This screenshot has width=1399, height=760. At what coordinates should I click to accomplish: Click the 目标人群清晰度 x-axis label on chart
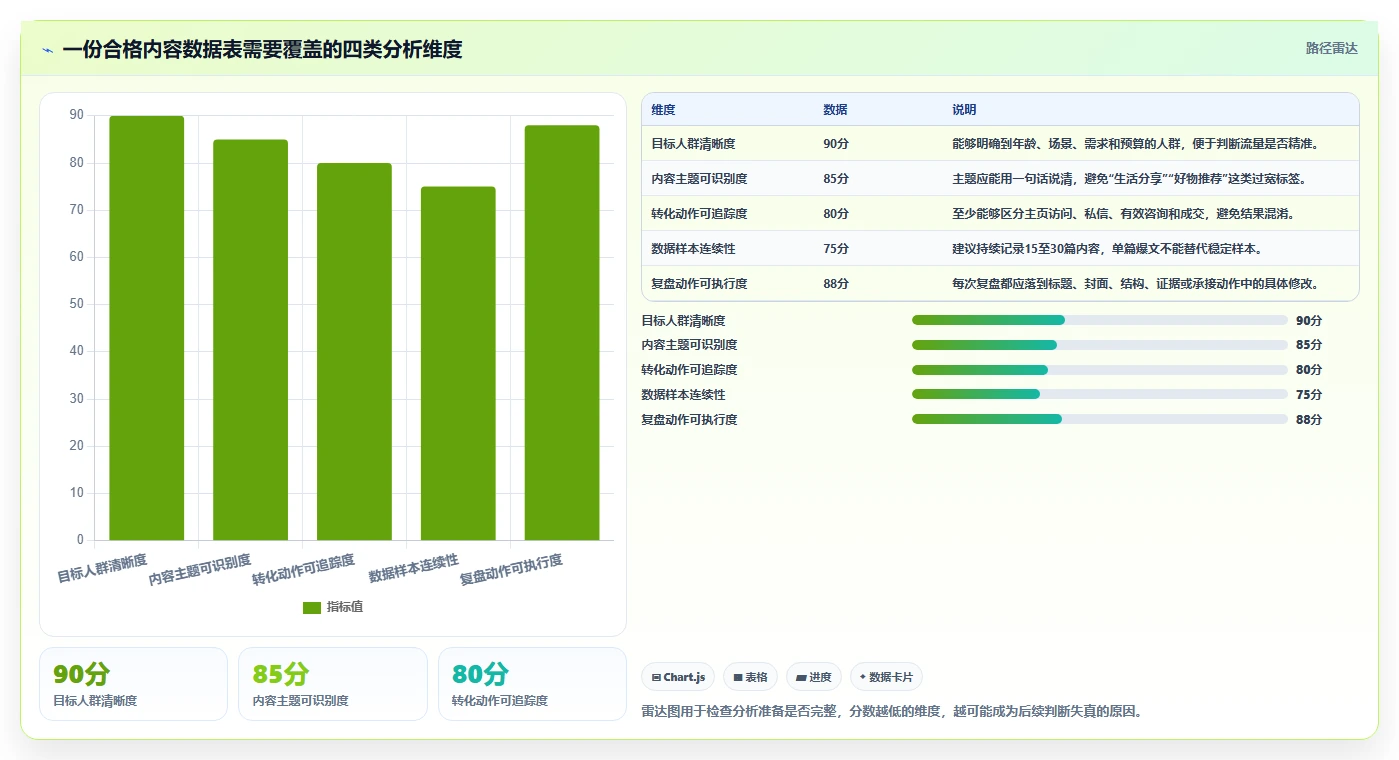(x=102, y=568)
